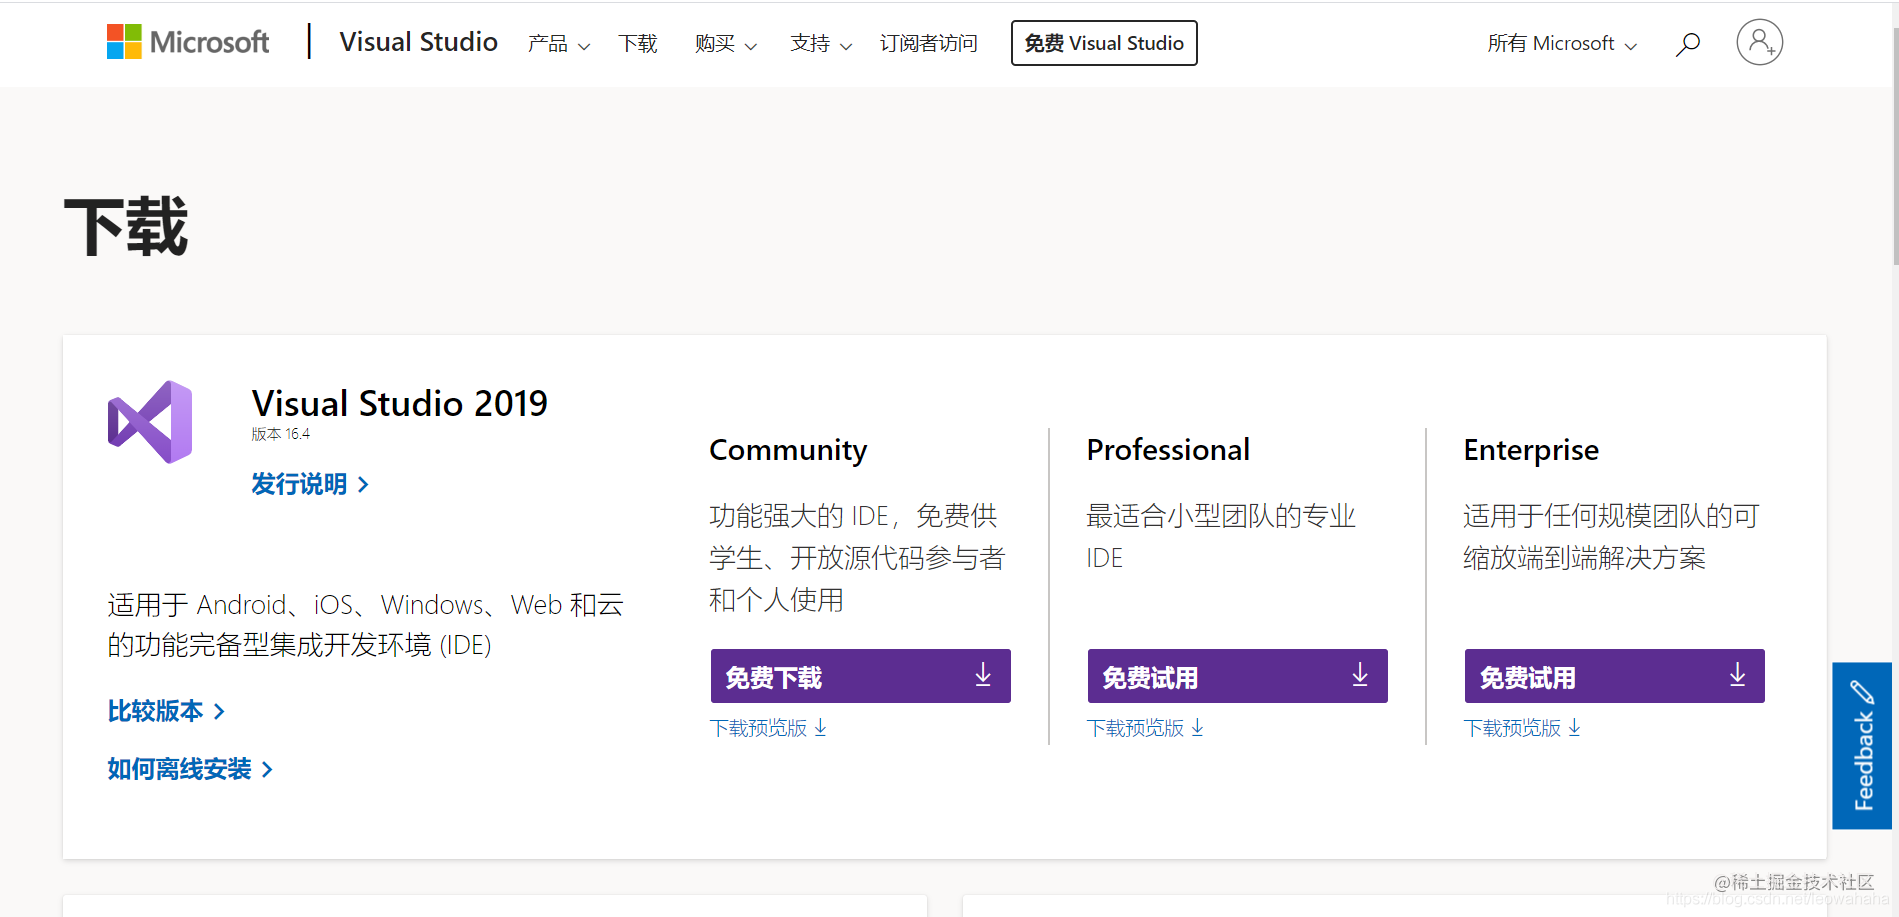This screenshot has height=917, width=1899.
Task: Click the pencil icon on the Feedback tab
Action: point(1860,691)
